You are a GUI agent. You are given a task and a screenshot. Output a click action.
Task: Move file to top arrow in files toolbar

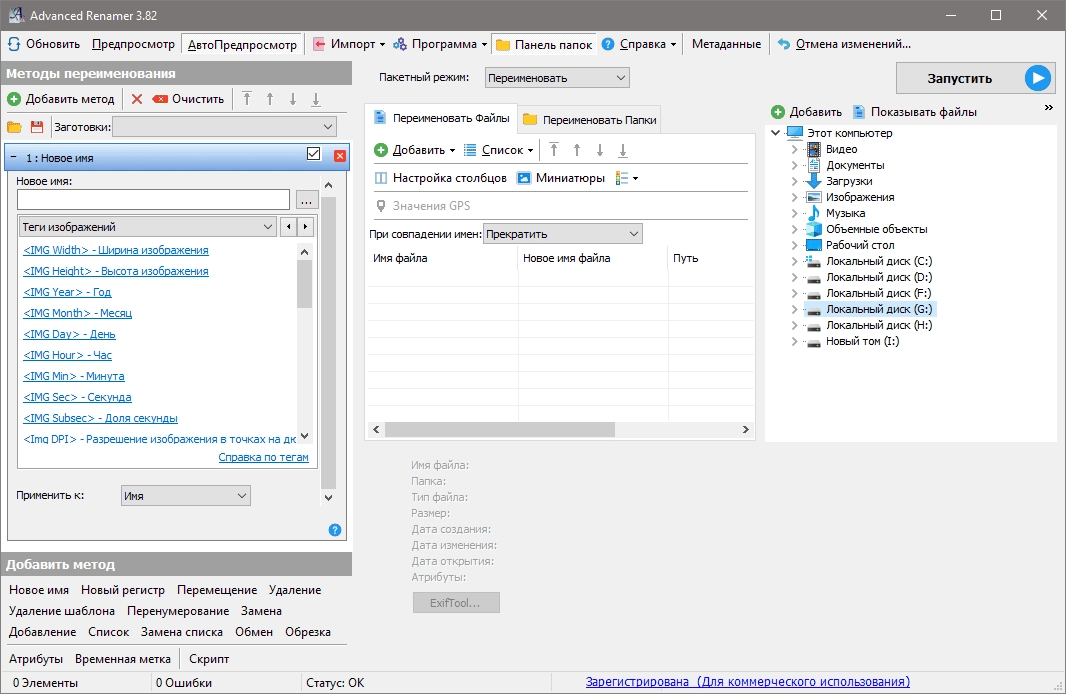click(x=554, y=150)
